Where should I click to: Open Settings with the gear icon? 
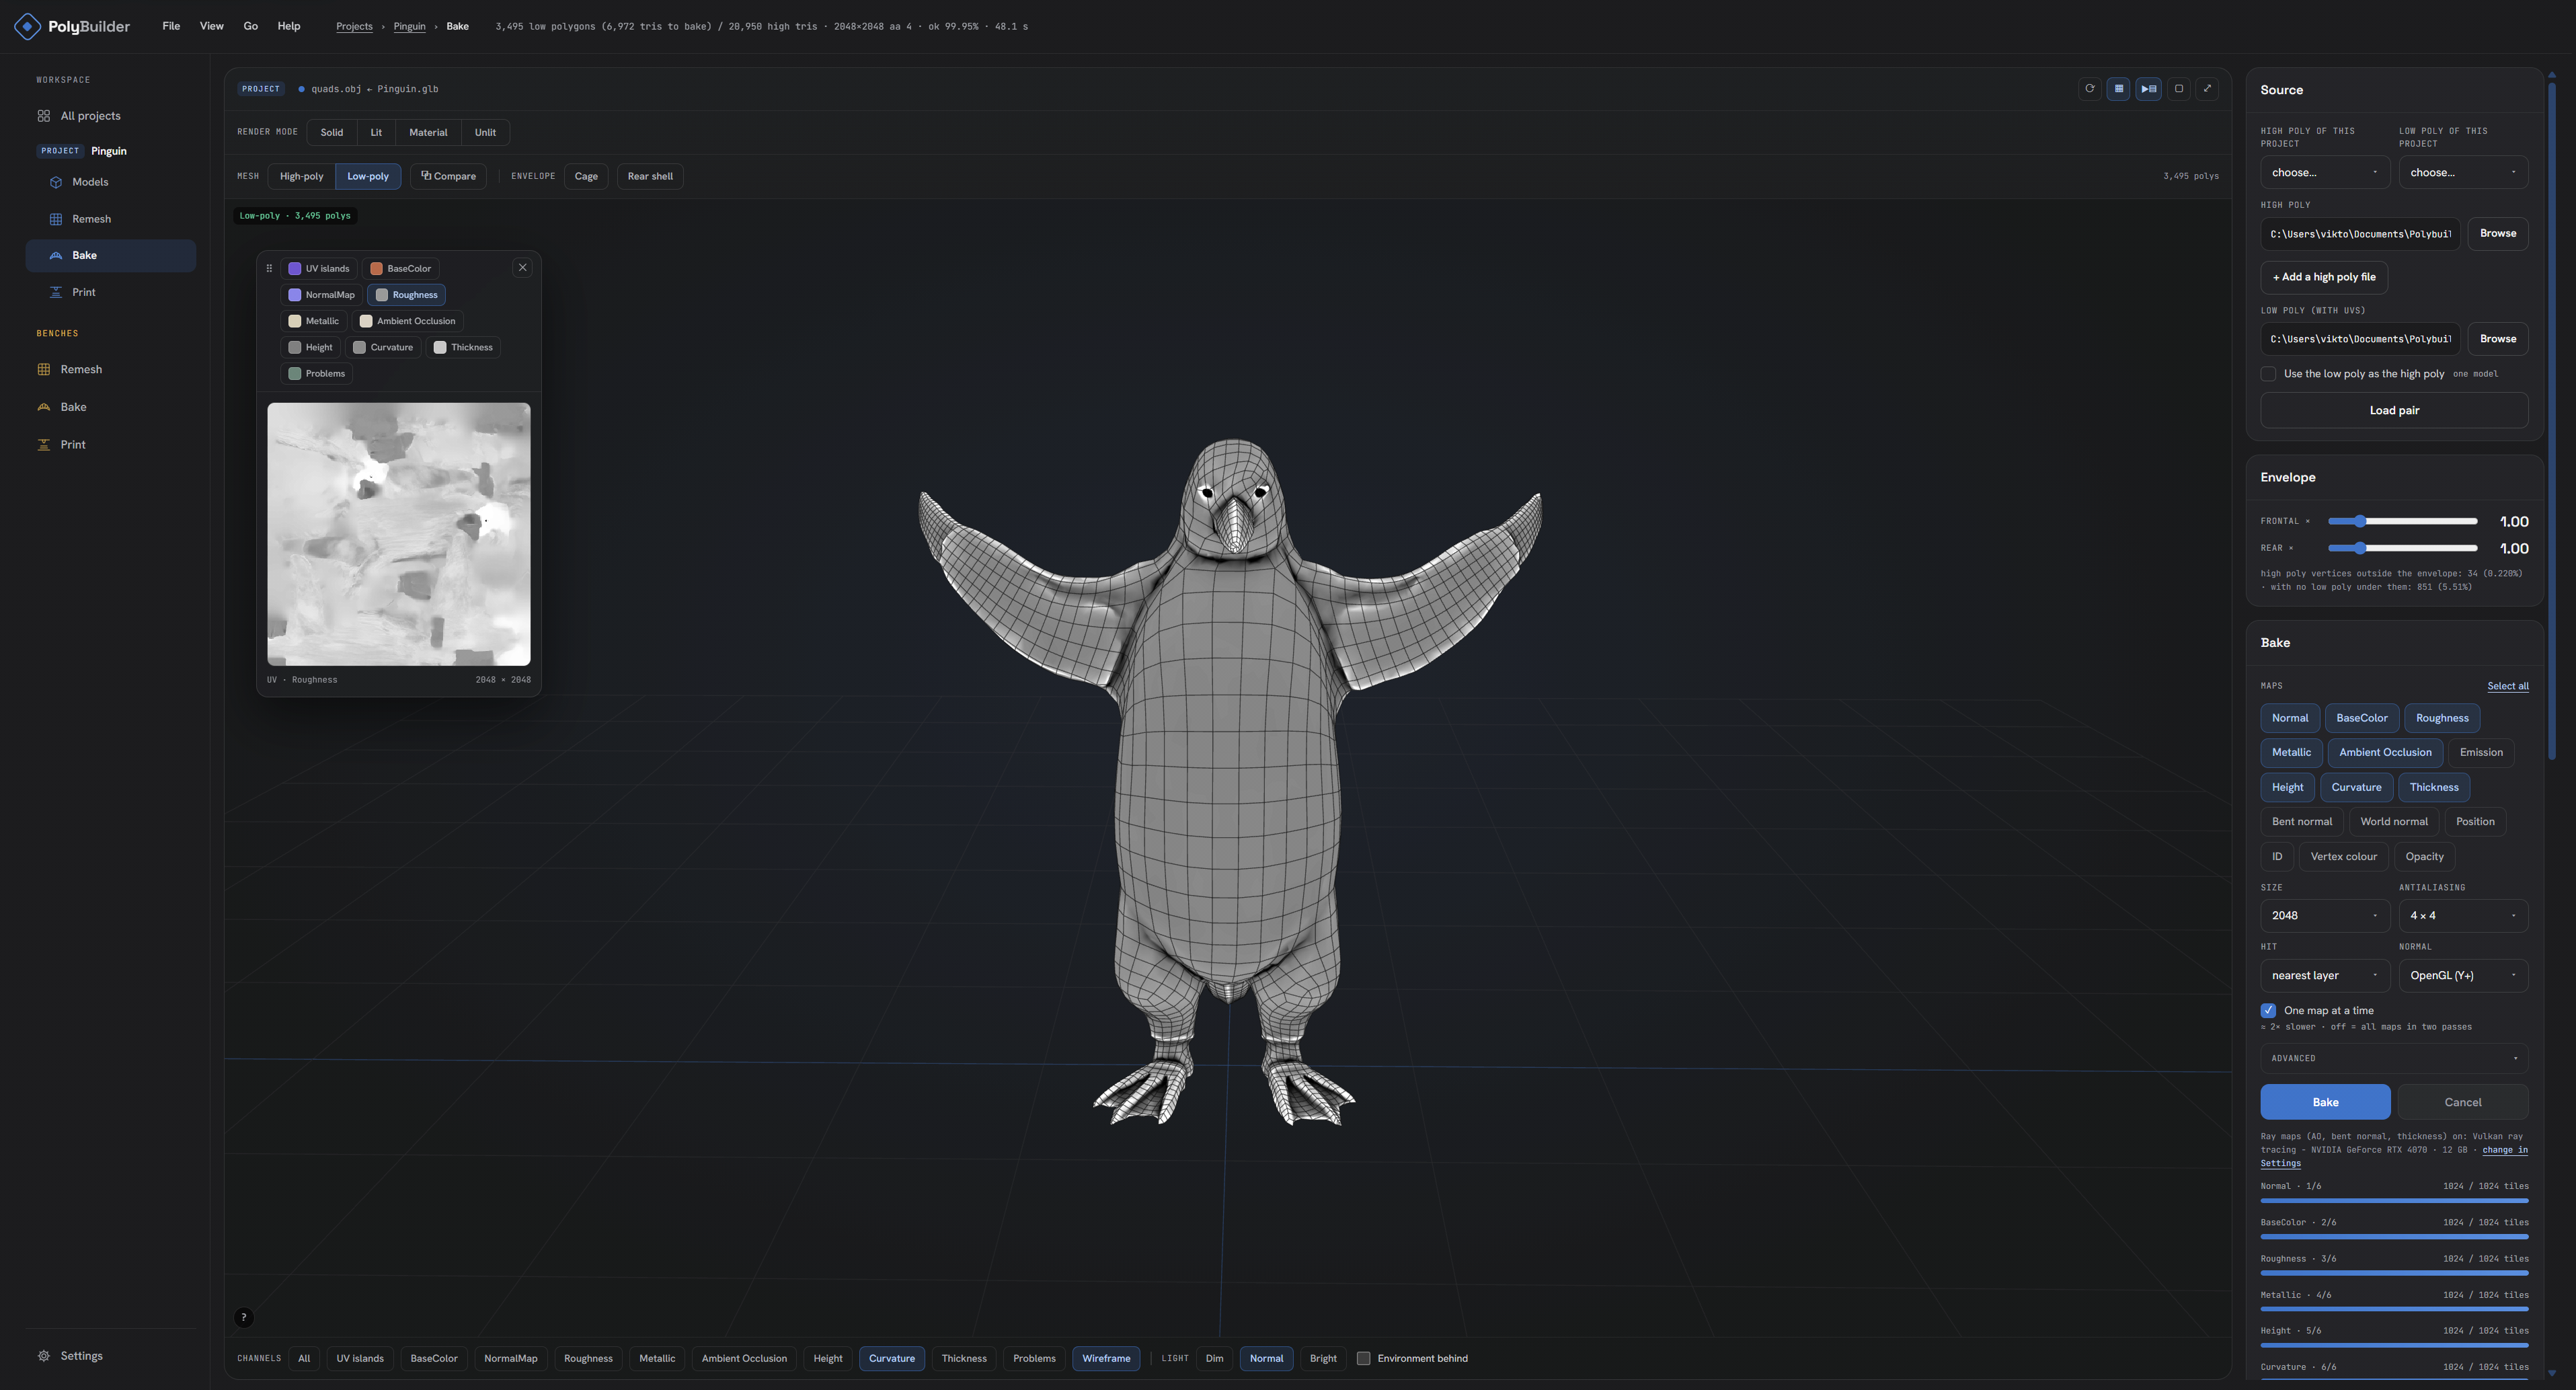(110, 1356)
